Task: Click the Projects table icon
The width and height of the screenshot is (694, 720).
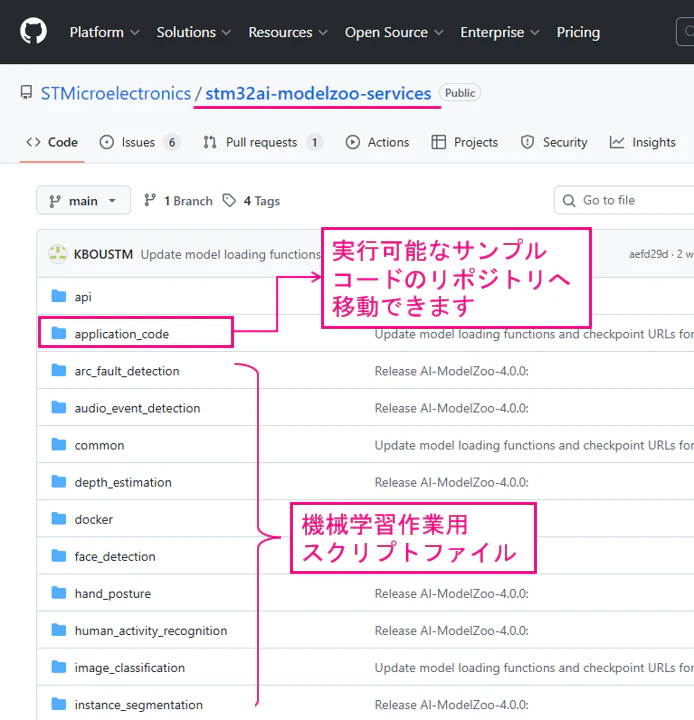Action: pos(439,142)
